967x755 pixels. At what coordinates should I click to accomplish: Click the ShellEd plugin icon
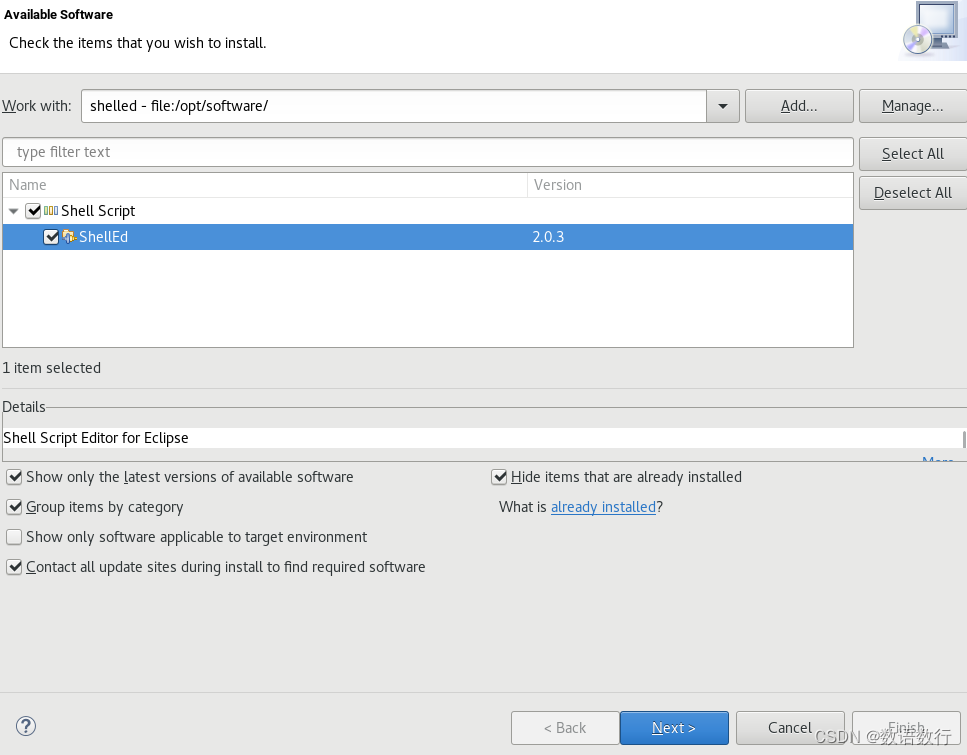69,237
